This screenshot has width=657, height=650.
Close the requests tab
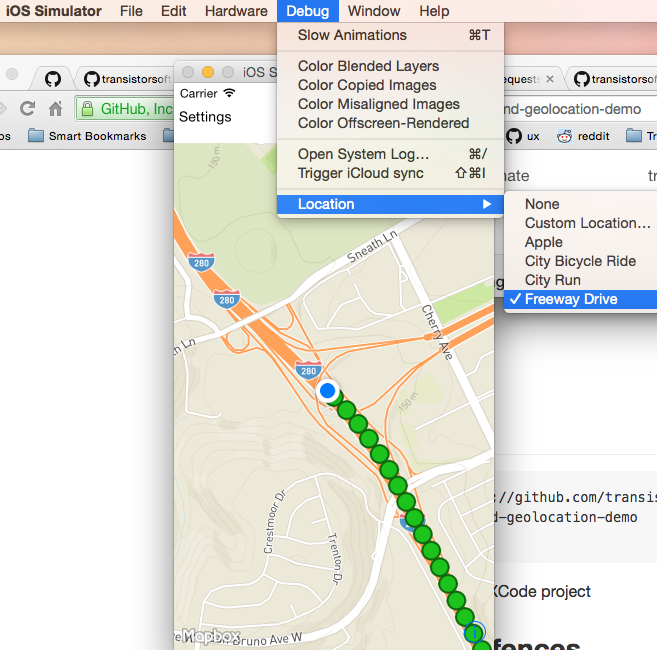(550, 79)
